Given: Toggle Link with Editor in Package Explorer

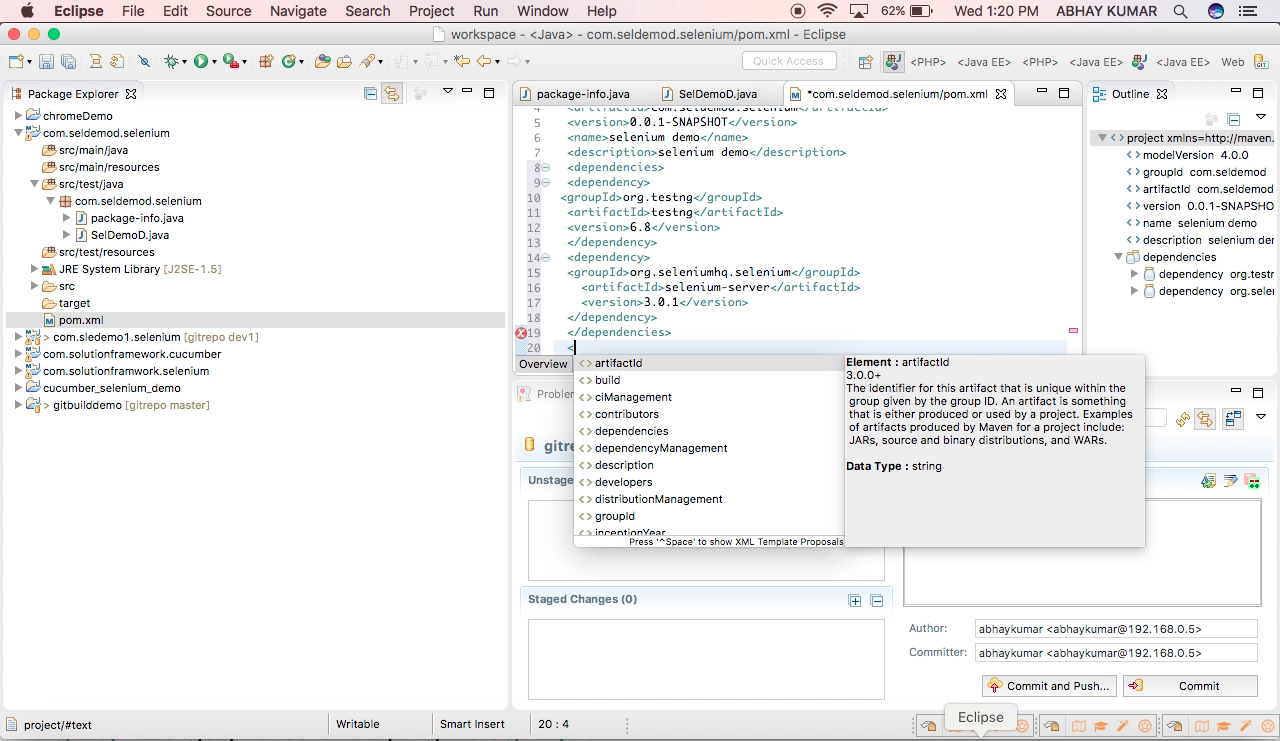Looking at the screenshot, I should point(392,93).
